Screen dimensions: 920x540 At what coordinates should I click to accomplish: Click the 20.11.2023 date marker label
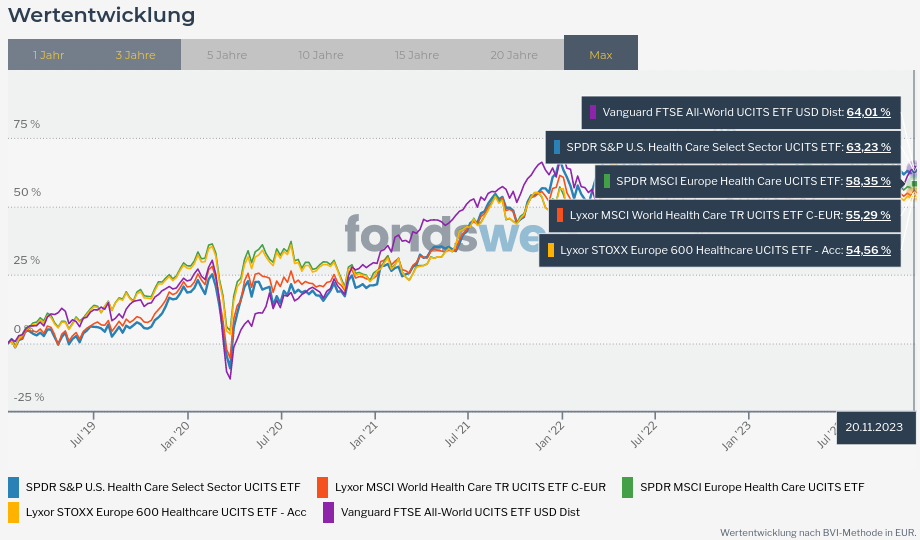pyautogui.click(x=873, y=427)
